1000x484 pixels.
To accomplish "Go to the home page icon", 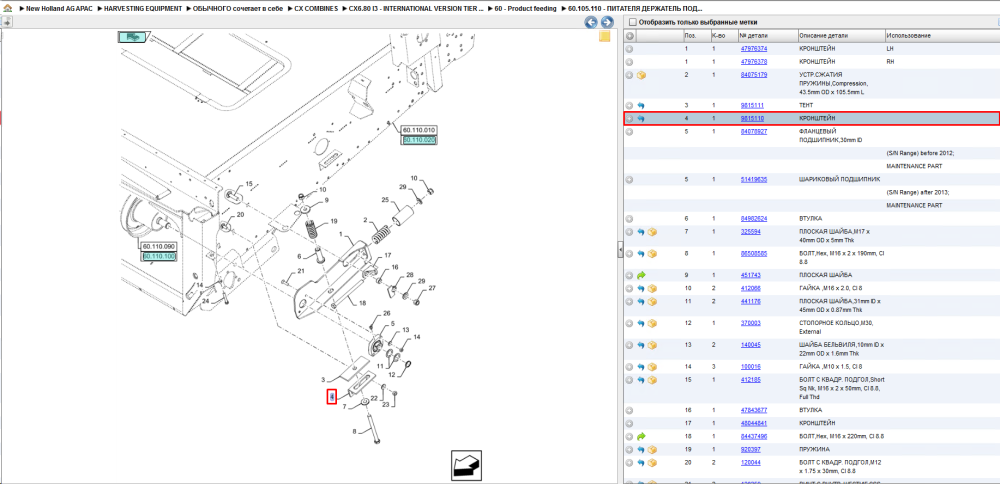I will point(7,8).
